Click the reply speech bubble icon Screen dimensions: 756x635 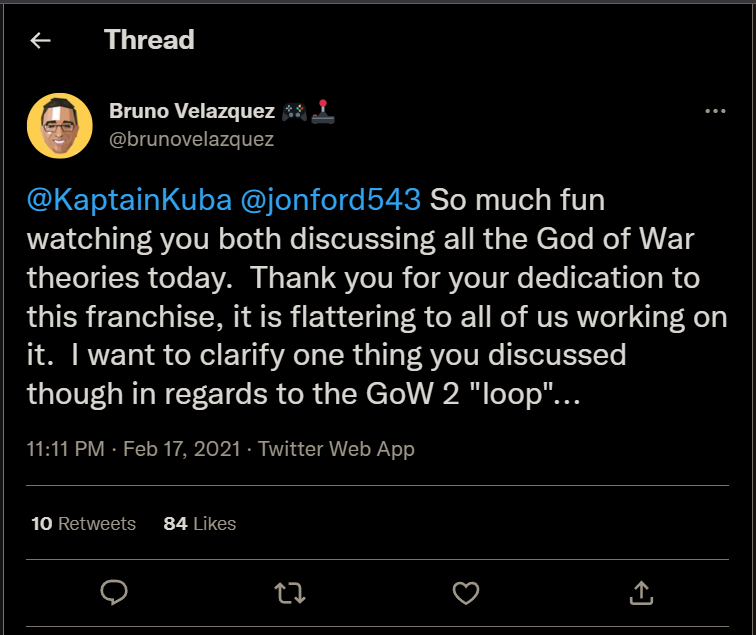point(114,593)
